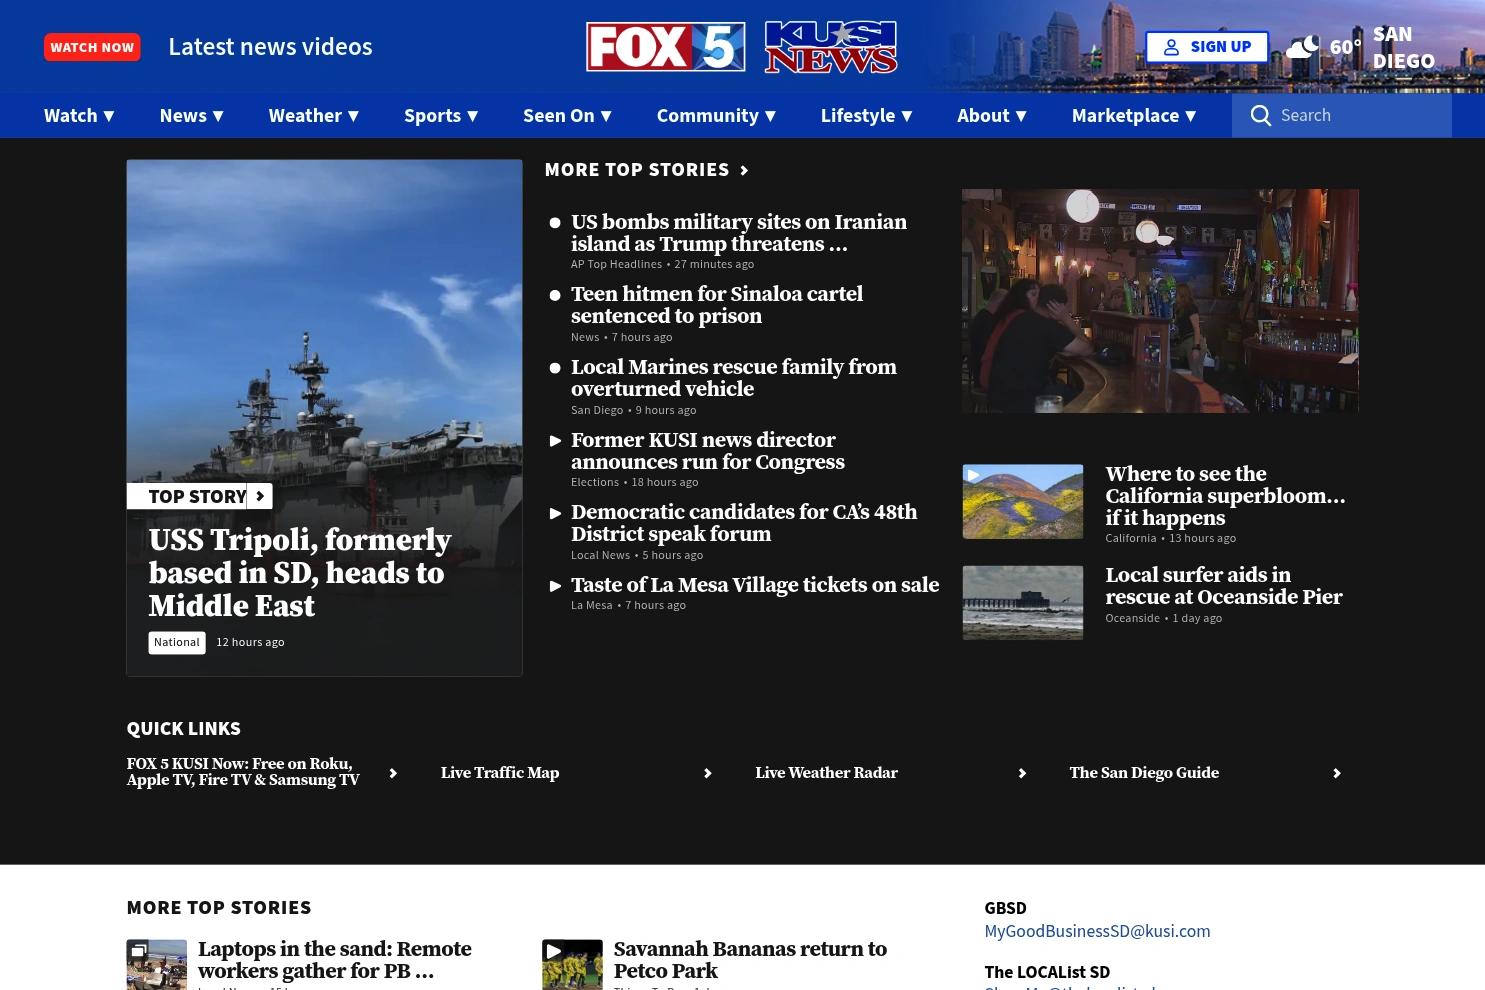Click video icon beside Taste of La Mesa

555,586
